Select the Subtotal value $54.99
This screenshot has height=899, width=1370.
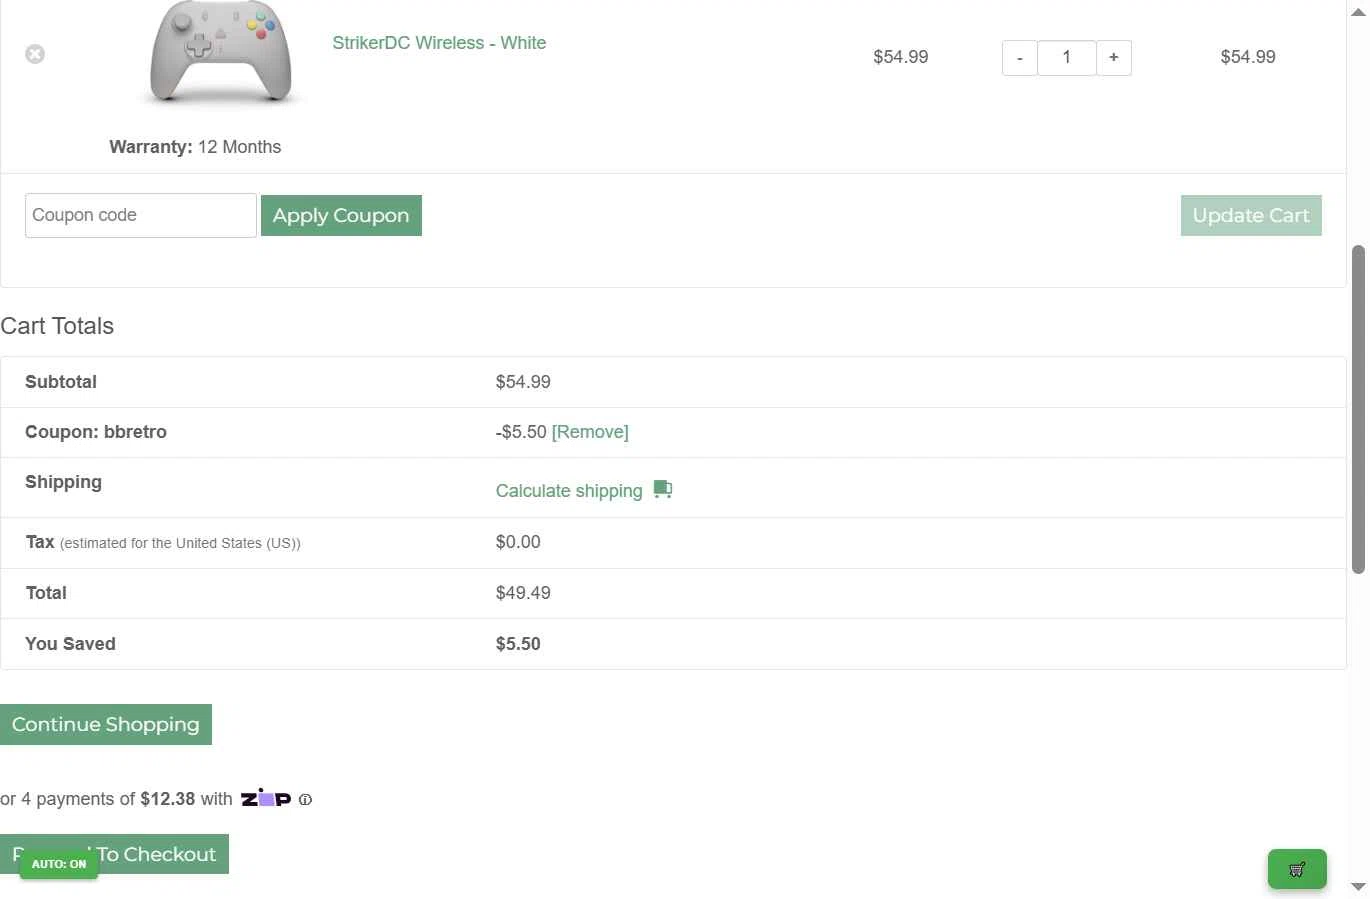pos(523,382)
